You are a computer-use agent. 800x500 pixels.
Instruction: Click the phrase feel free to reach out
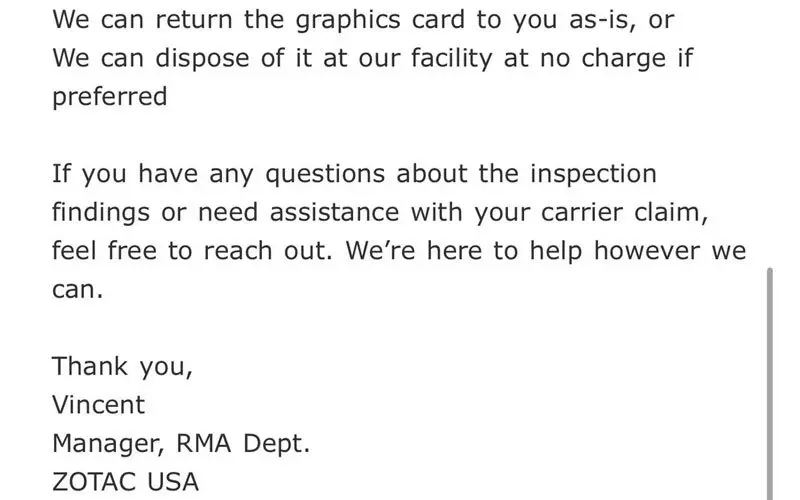coord(190,251)
